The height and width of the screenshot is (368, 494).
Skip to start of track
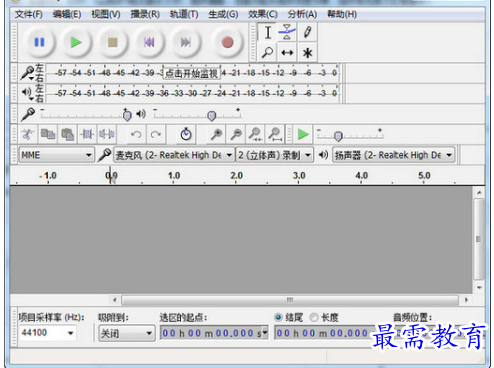click(149, 42)
